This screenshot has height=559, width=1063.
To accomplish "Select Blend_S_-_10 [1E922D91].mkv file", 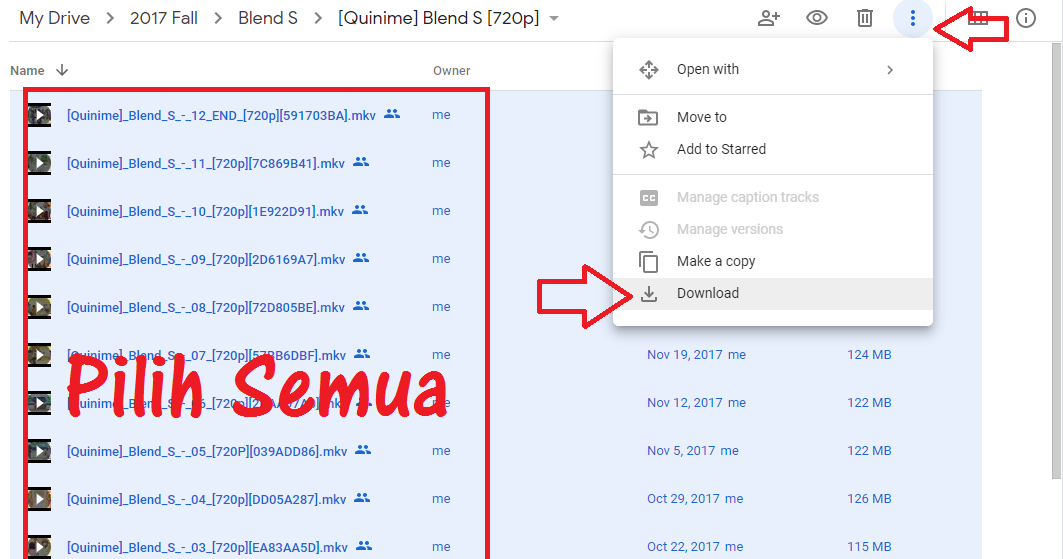I will tap(205, 211).
